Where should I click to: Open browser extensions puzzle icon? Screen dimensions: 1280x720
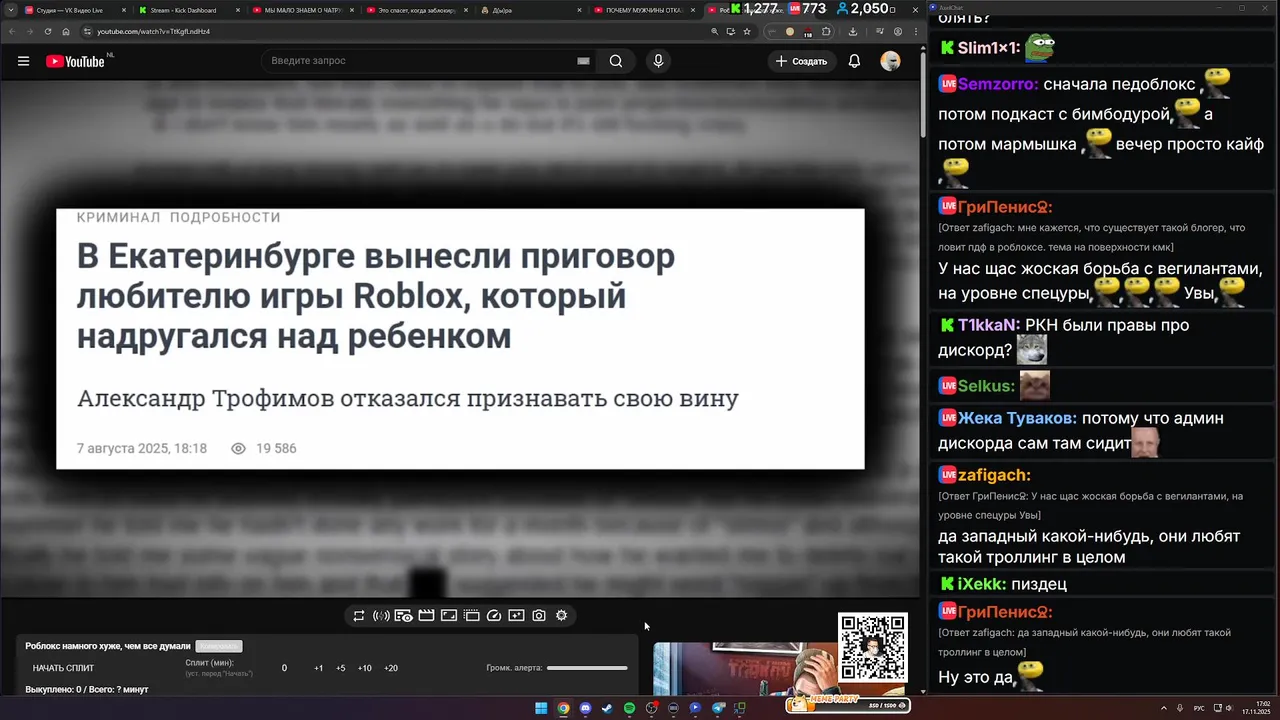(826, 31)
